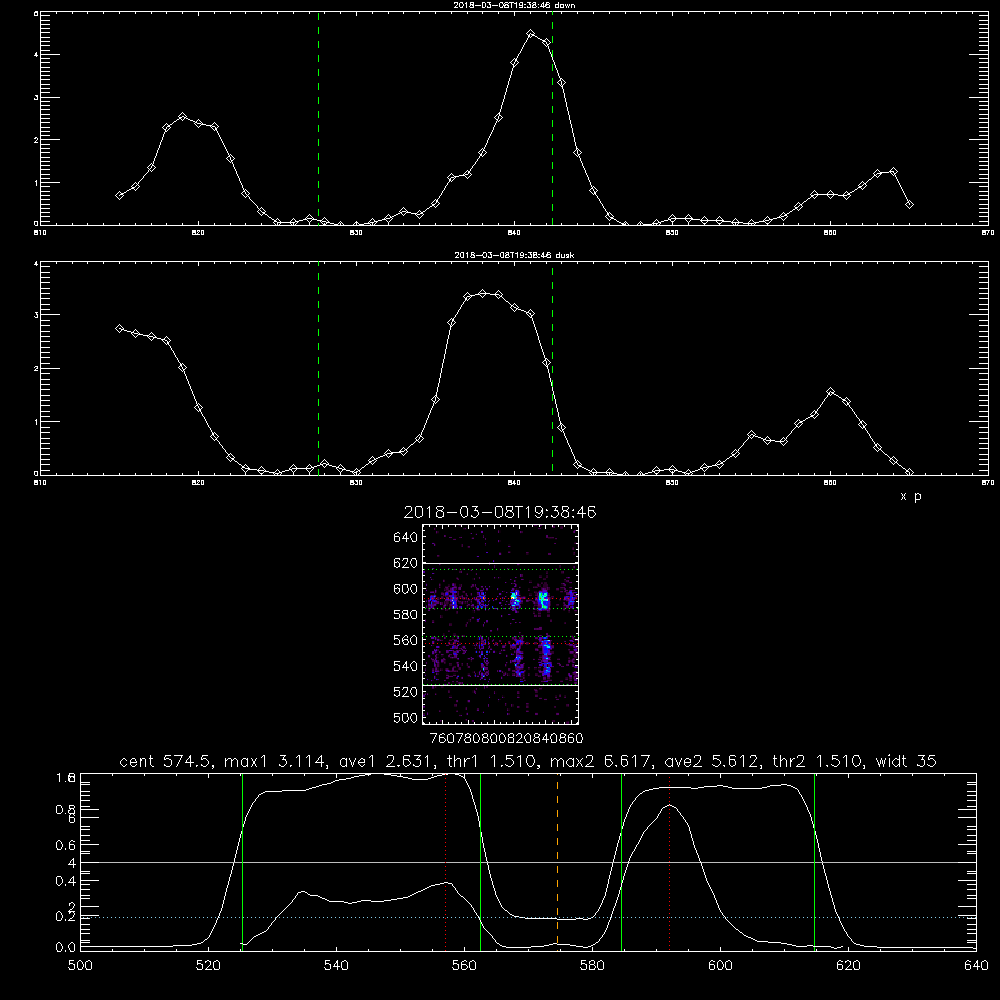Click the 'x p' axis label
This screenshot has width=1000, height=1000.
point(911,496)
